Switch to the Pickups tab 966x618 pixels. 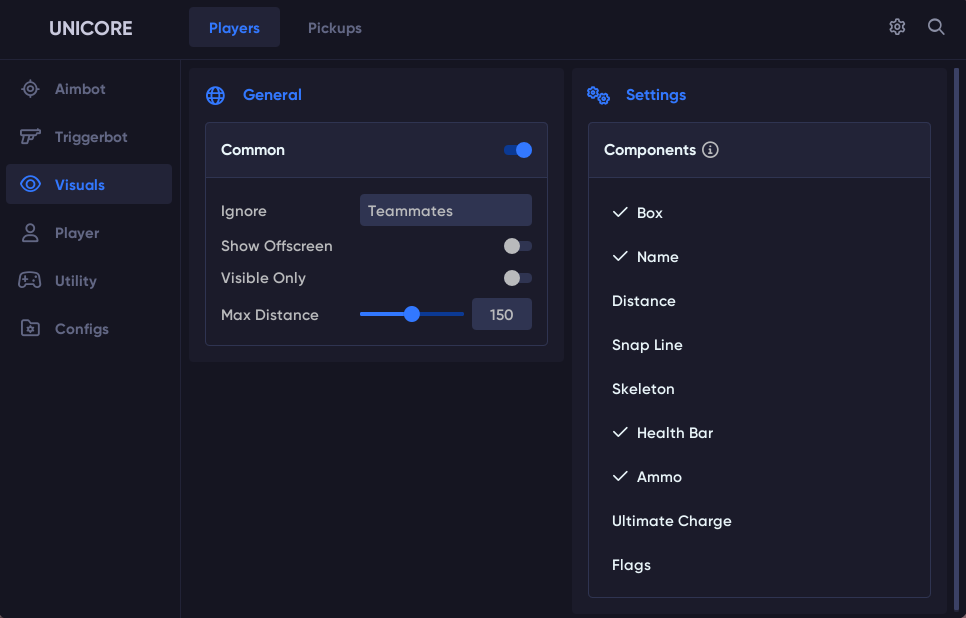(335, 28)
